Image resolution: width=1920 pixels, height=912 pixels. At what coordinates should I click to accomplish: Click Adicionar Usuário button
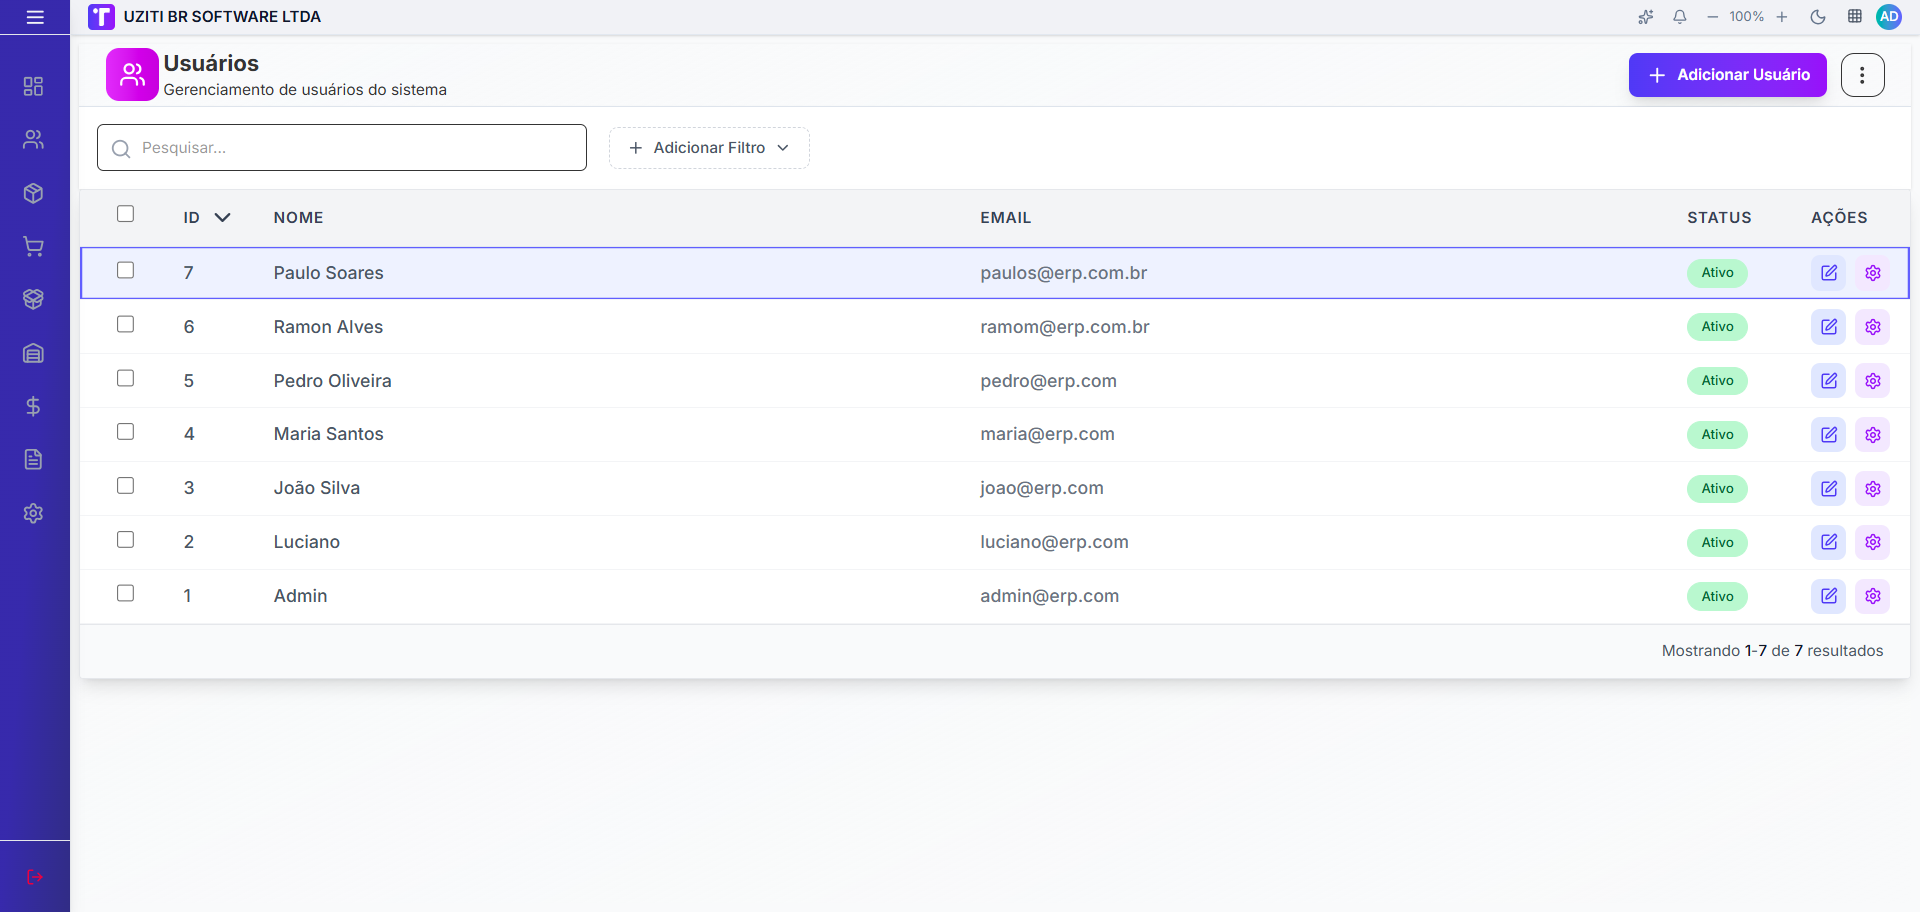click(x=1727, y=75)
